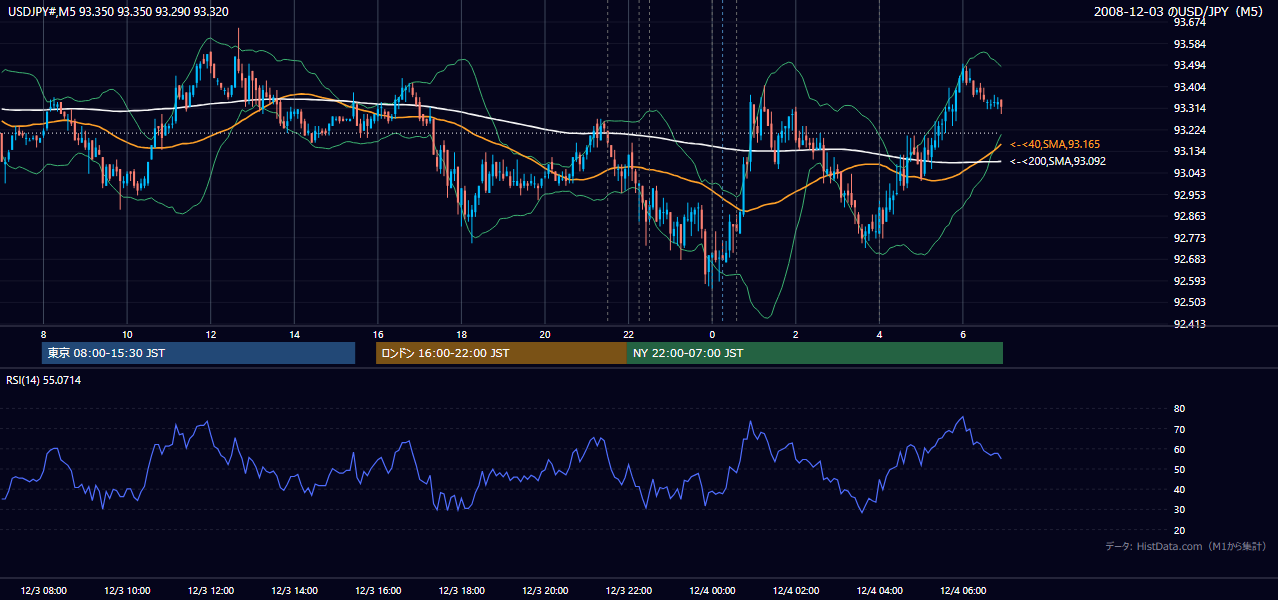
Task: Click the 93.404 price axis label
Action: 1190,87
